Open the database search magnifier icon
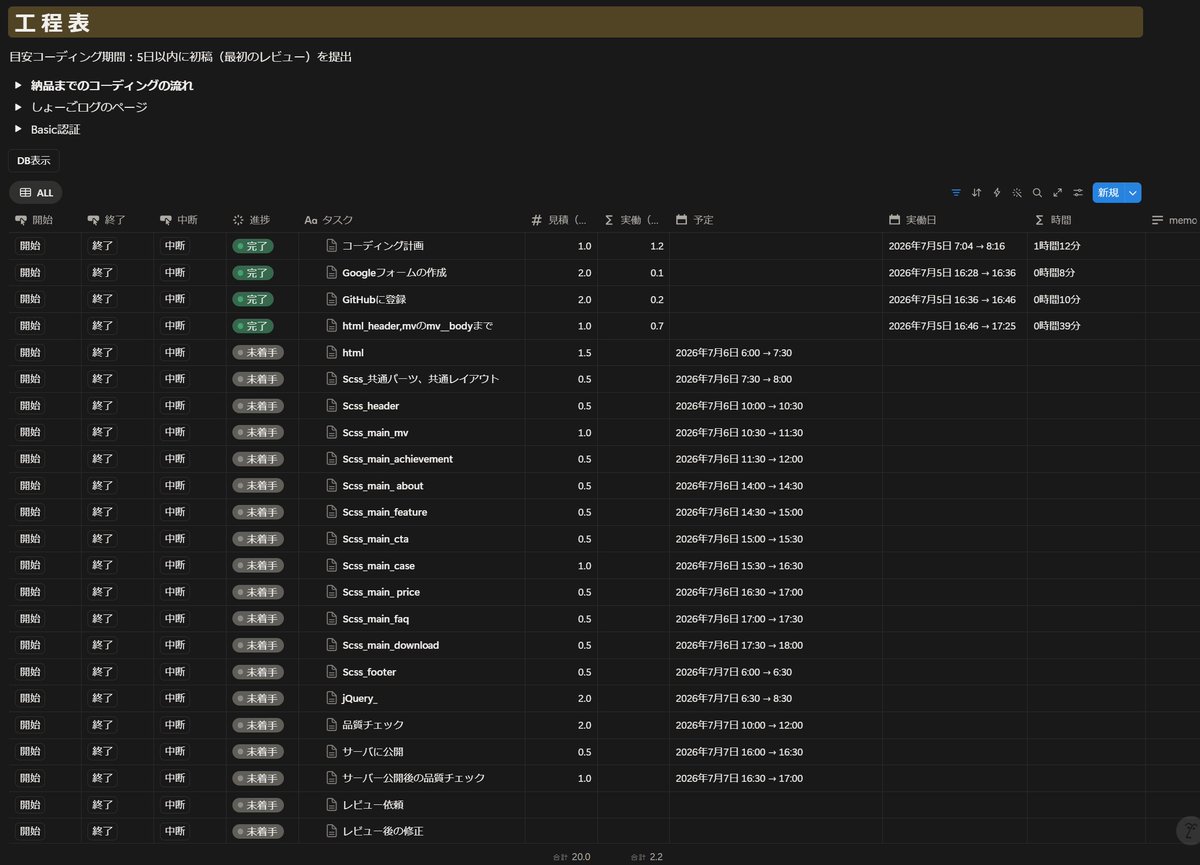Image resolution: width=1200 pixels, height=865 pixels. [1037, 193]
